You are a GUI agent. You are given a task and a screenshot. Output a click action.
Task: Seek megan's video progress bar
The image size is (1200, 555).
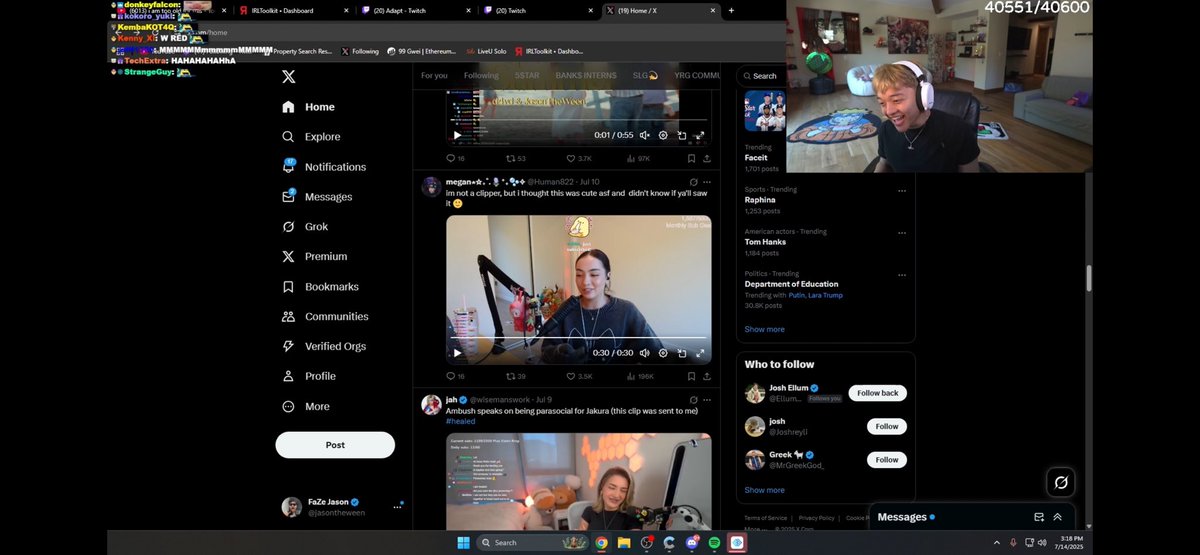coord(578,338)
